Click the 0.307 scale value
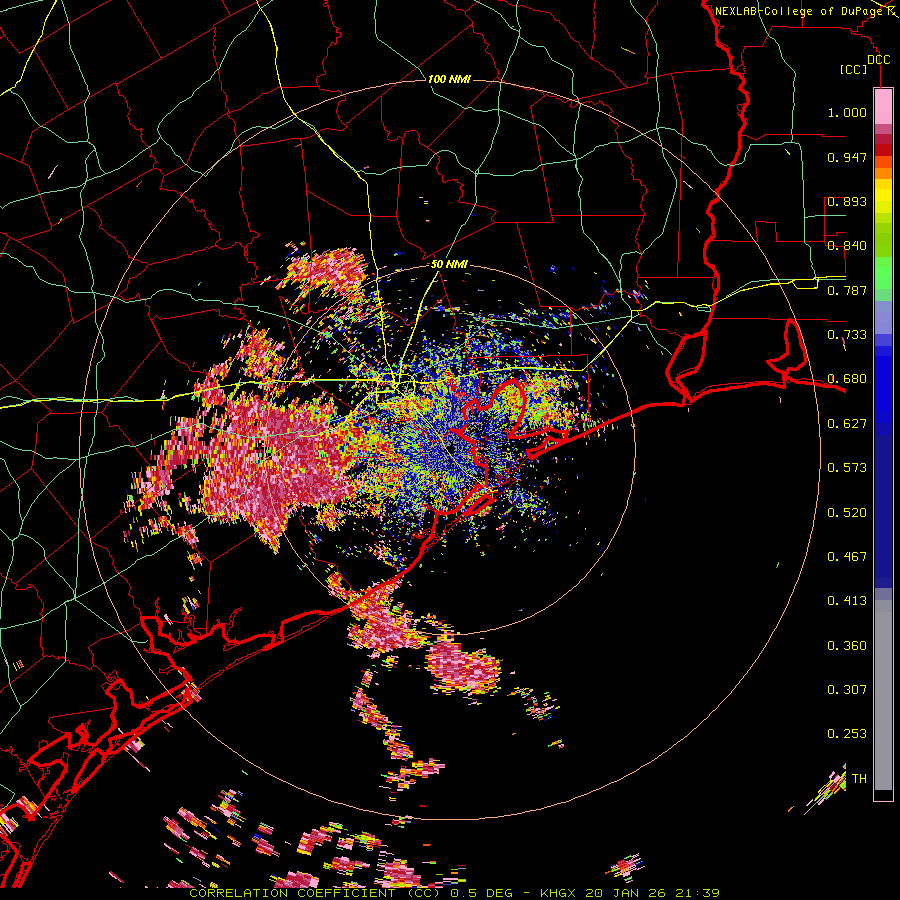Image resolution: width=900 pixels, height=900 pixels. point(847,690)
